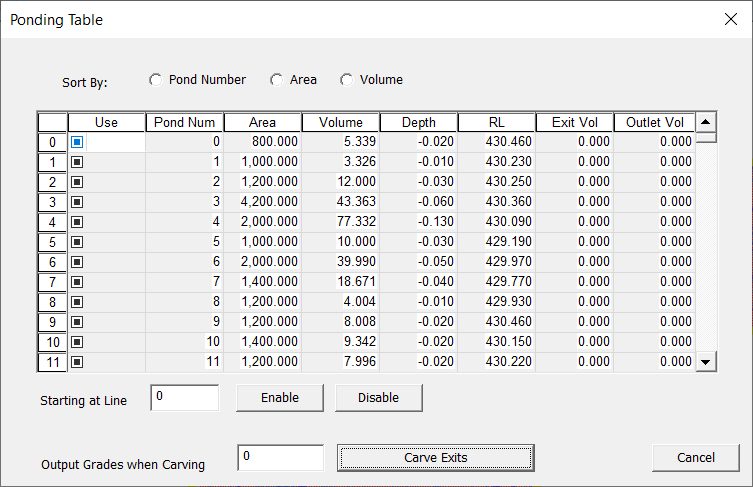The width and height of the screenshot is (753, 487).
Task: Toggle the Use checkbox for pond 11
Action: click(77, 362)
